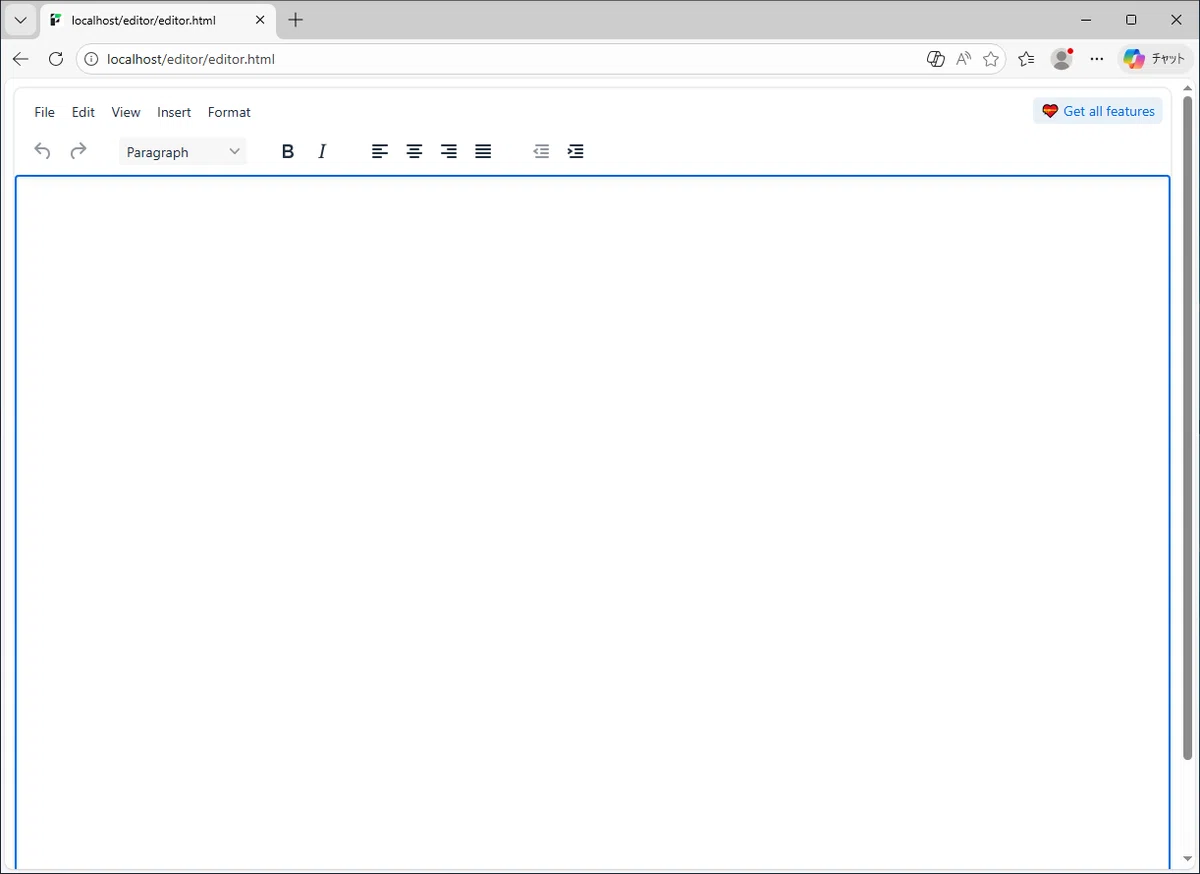The width and height of the screenshot is (1200, 874).
Task: Click the page vertical scrollbar
Action: click(1188, 428)
